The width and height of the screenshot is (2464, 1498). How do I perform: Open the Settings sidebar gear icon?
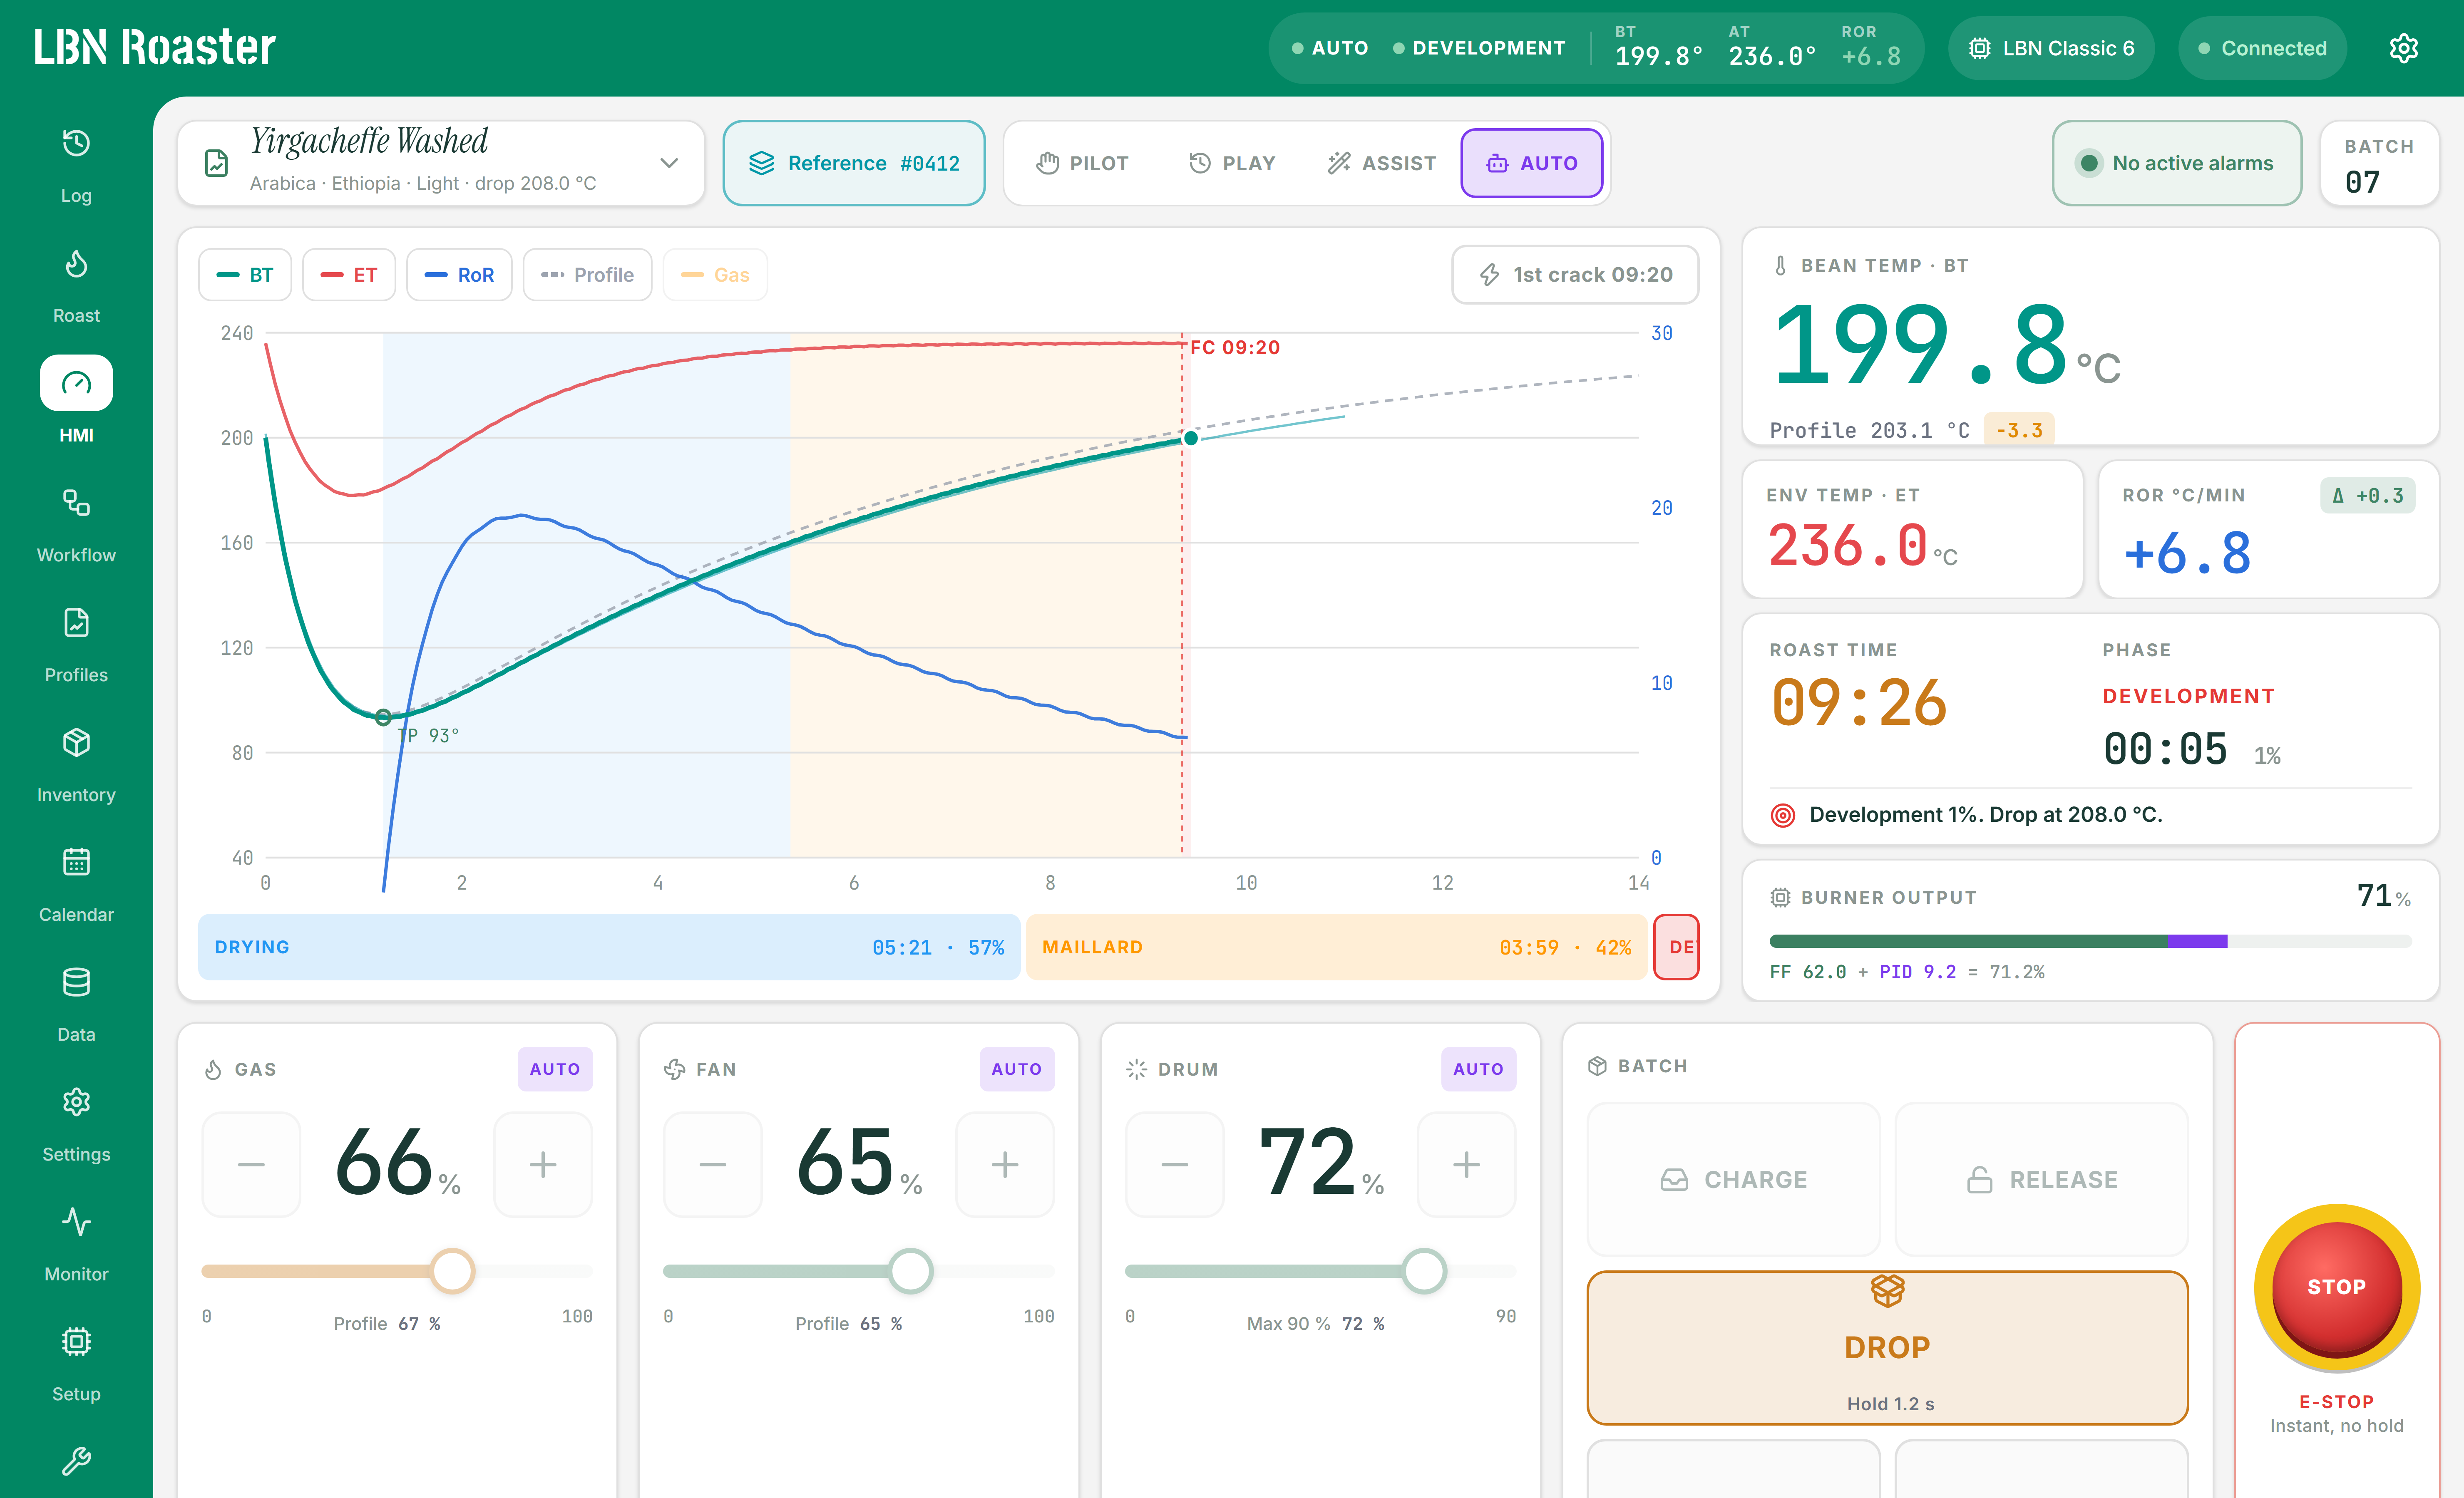(x=76, y=1102)
